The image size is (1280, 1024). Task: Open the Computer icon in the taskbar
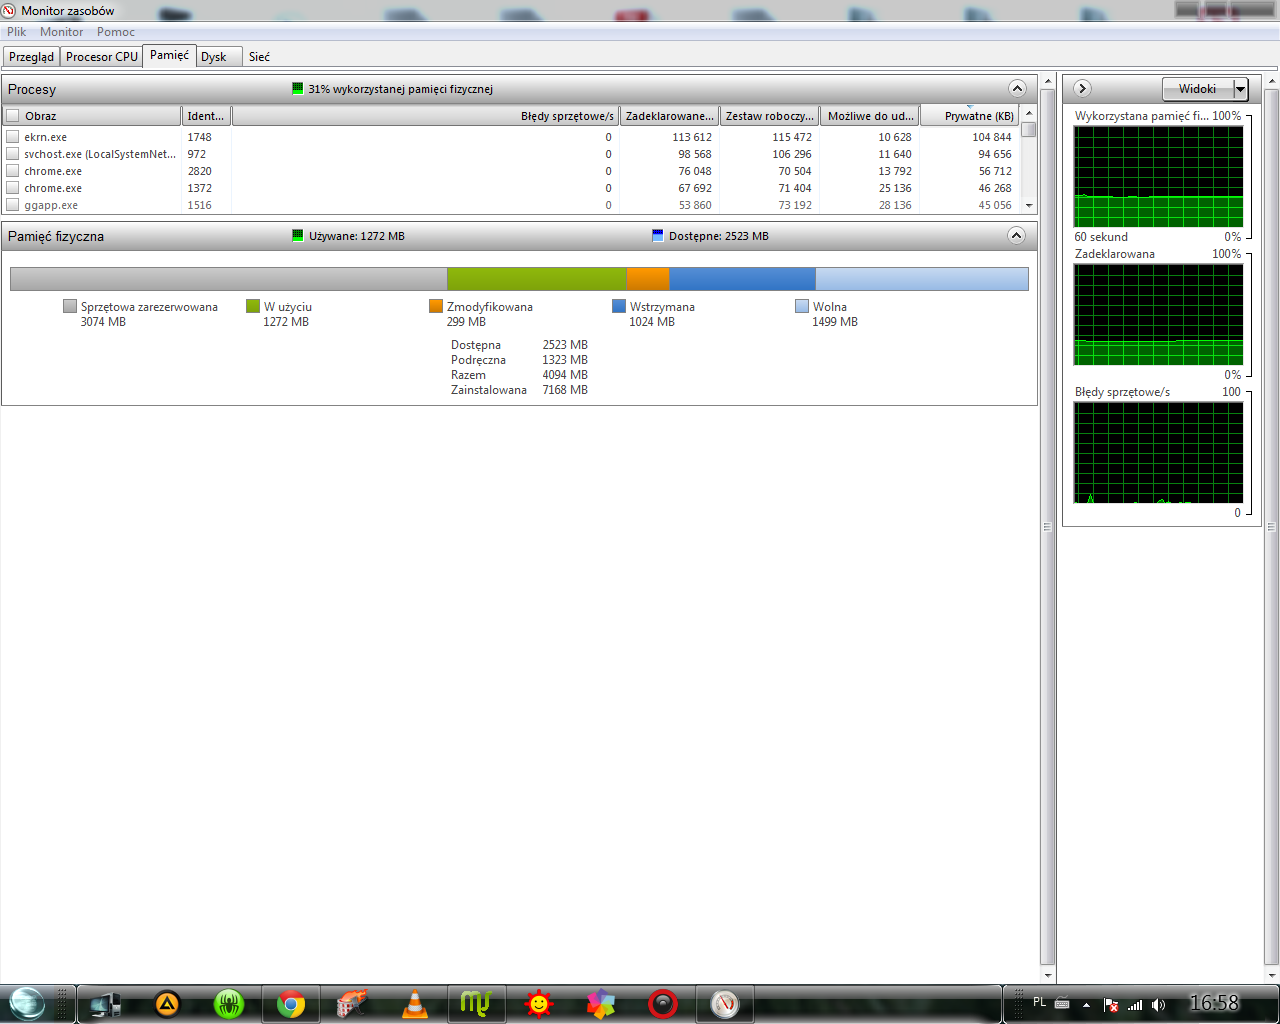106,1004
